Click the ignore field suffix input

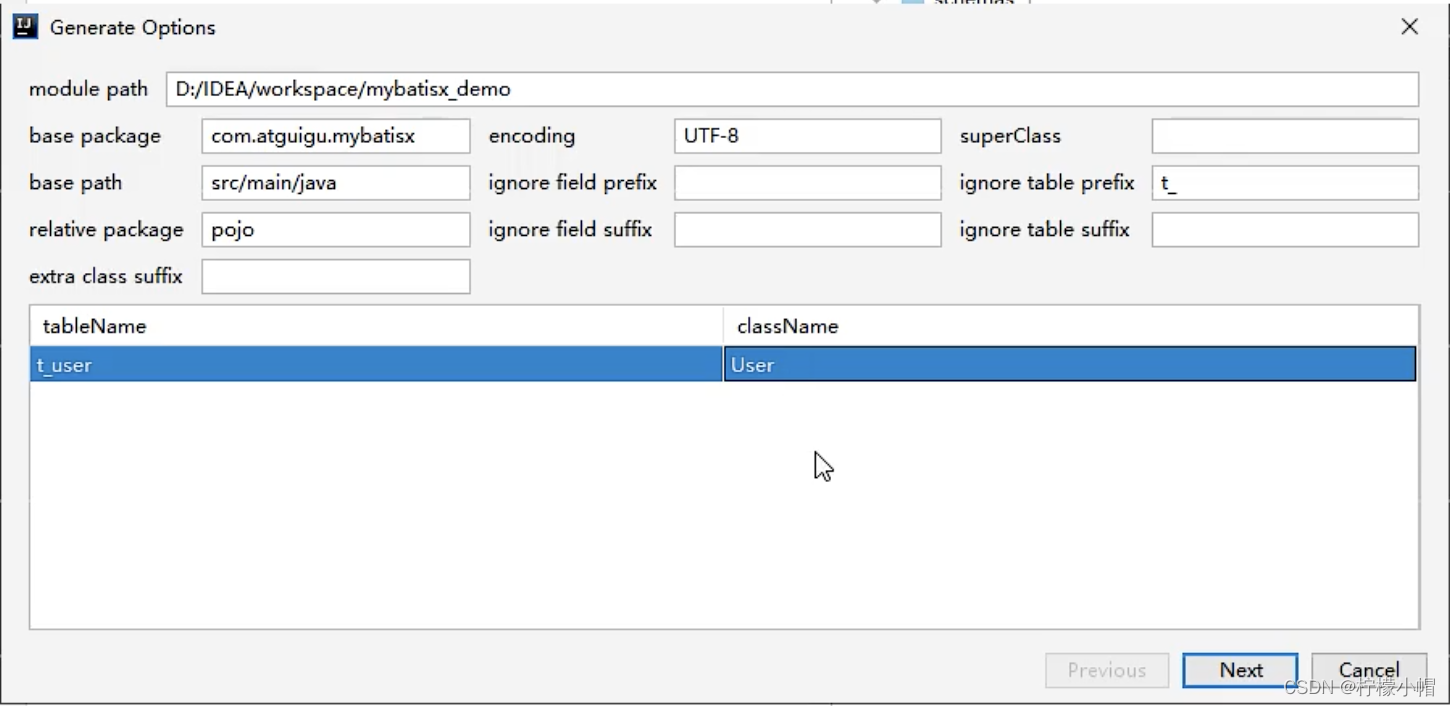click(x=808, y=230)
